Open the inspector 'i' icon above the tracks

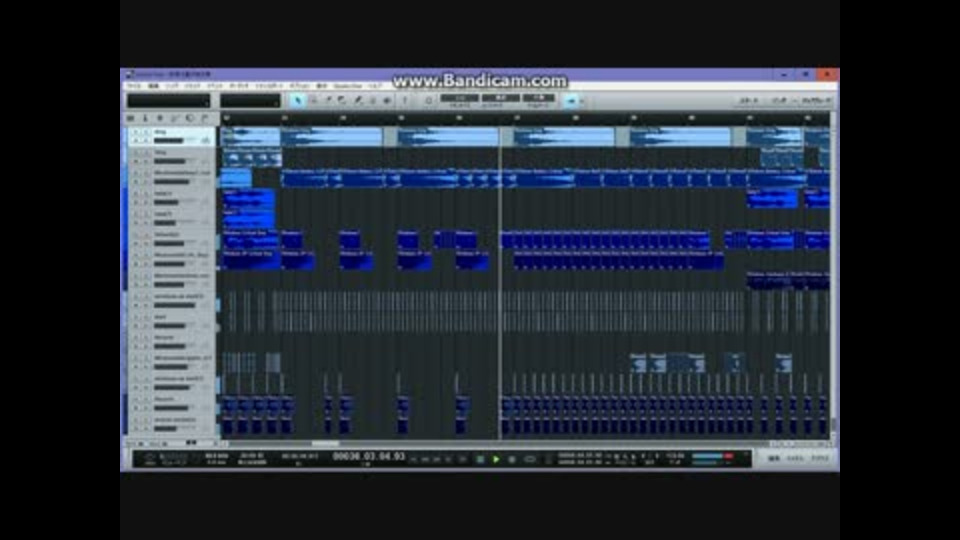tap(145, 118)
